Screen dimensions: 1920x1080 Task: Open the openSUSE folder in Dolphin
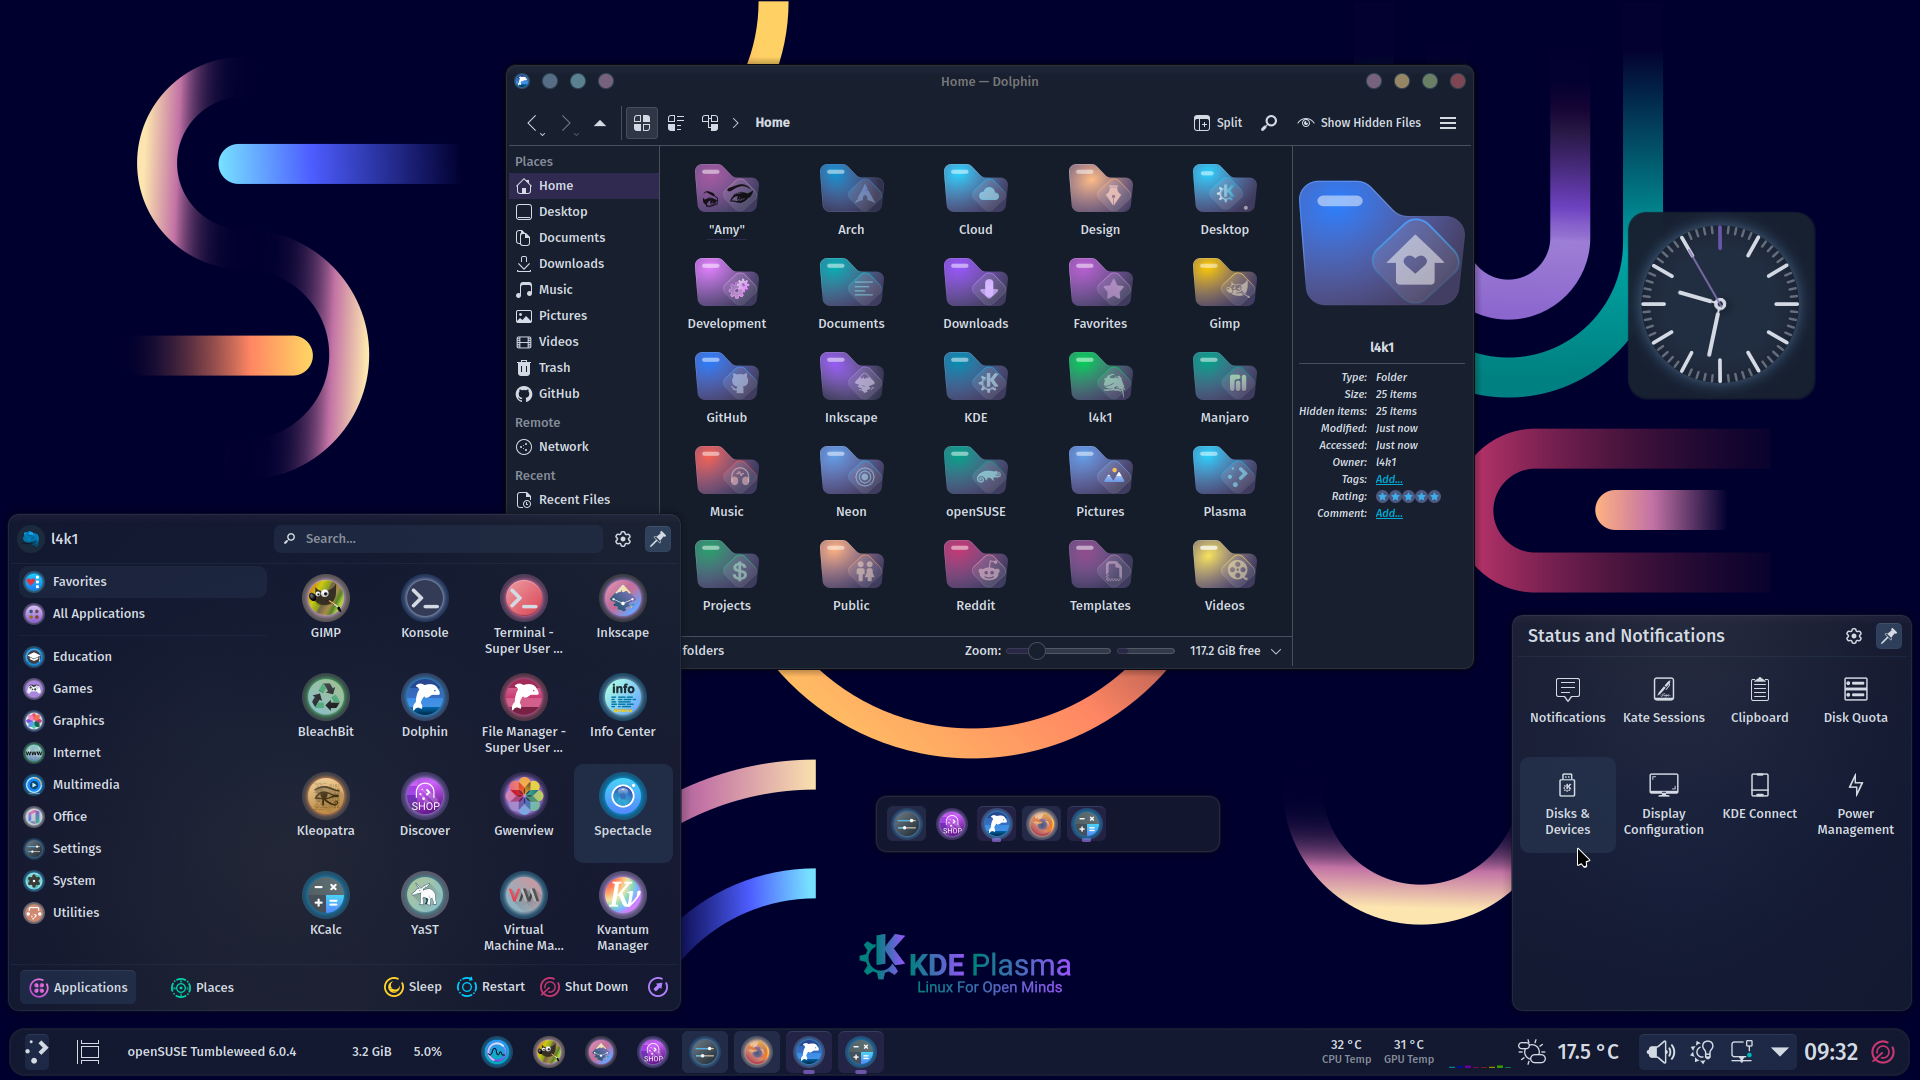tap(976, 483)
